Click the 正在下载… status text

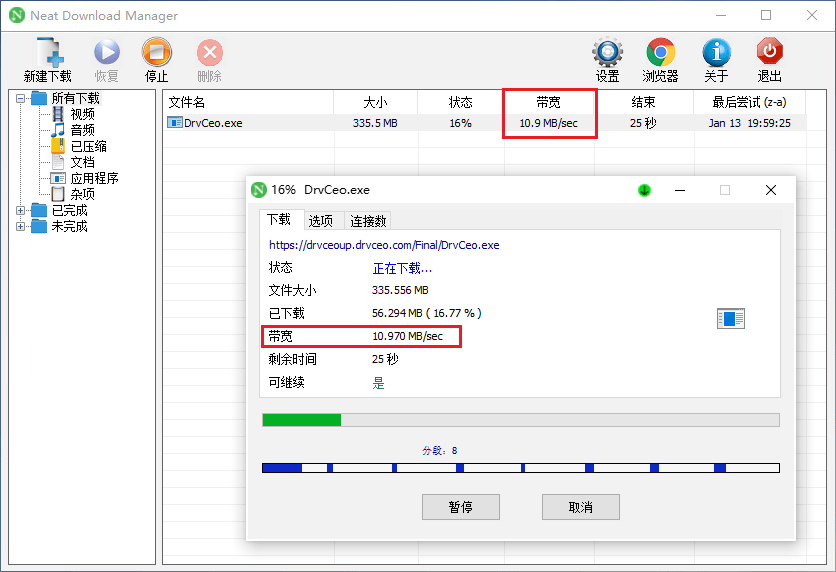point(402,268)
